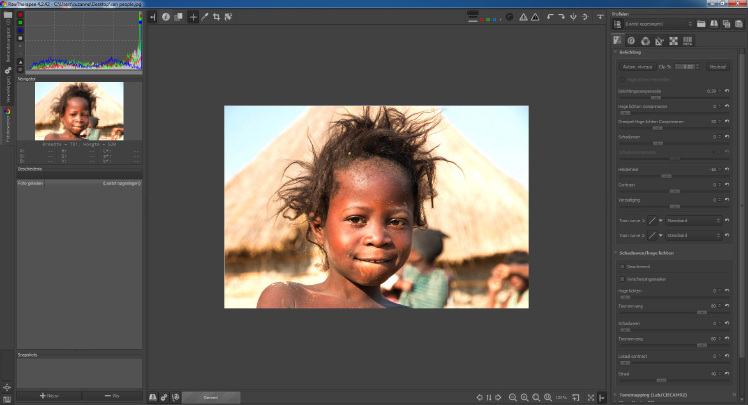Enable the Geactiveerd checkbox under Schaduwen/hoge lichten
The width and height of the screenshot is (748, 405).
pos(622,267)
